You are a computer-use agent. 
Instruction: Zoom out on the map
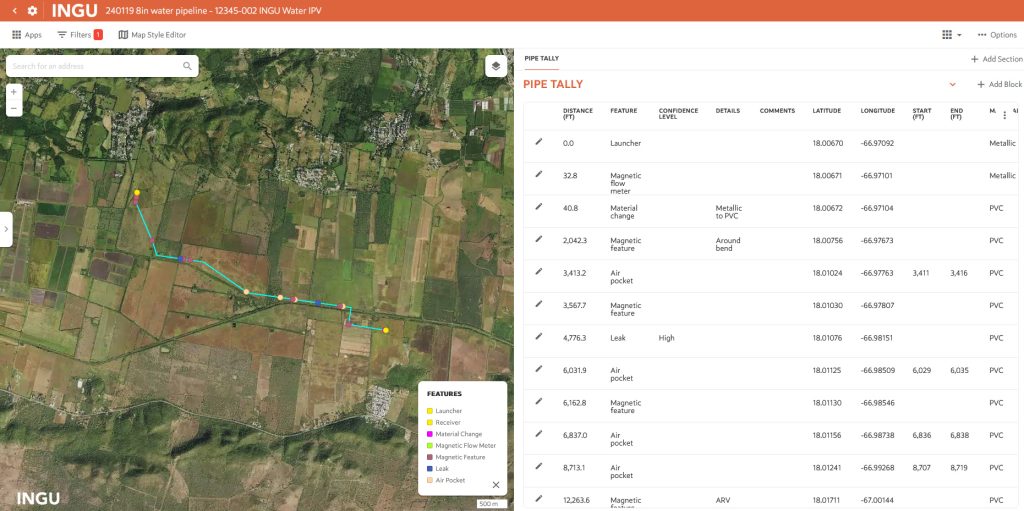(x=14, y=108)
